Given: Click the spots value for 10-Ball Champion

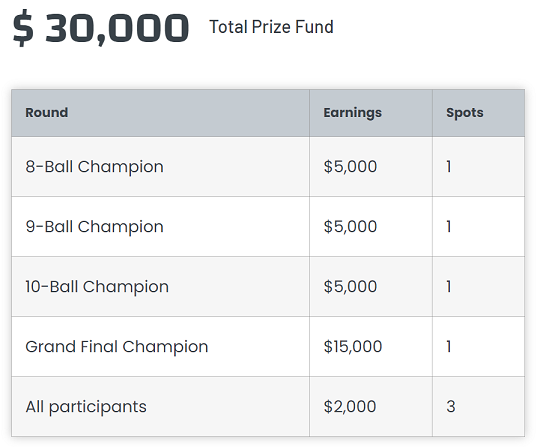Looking at the screenshot, I should coord(449,287).
